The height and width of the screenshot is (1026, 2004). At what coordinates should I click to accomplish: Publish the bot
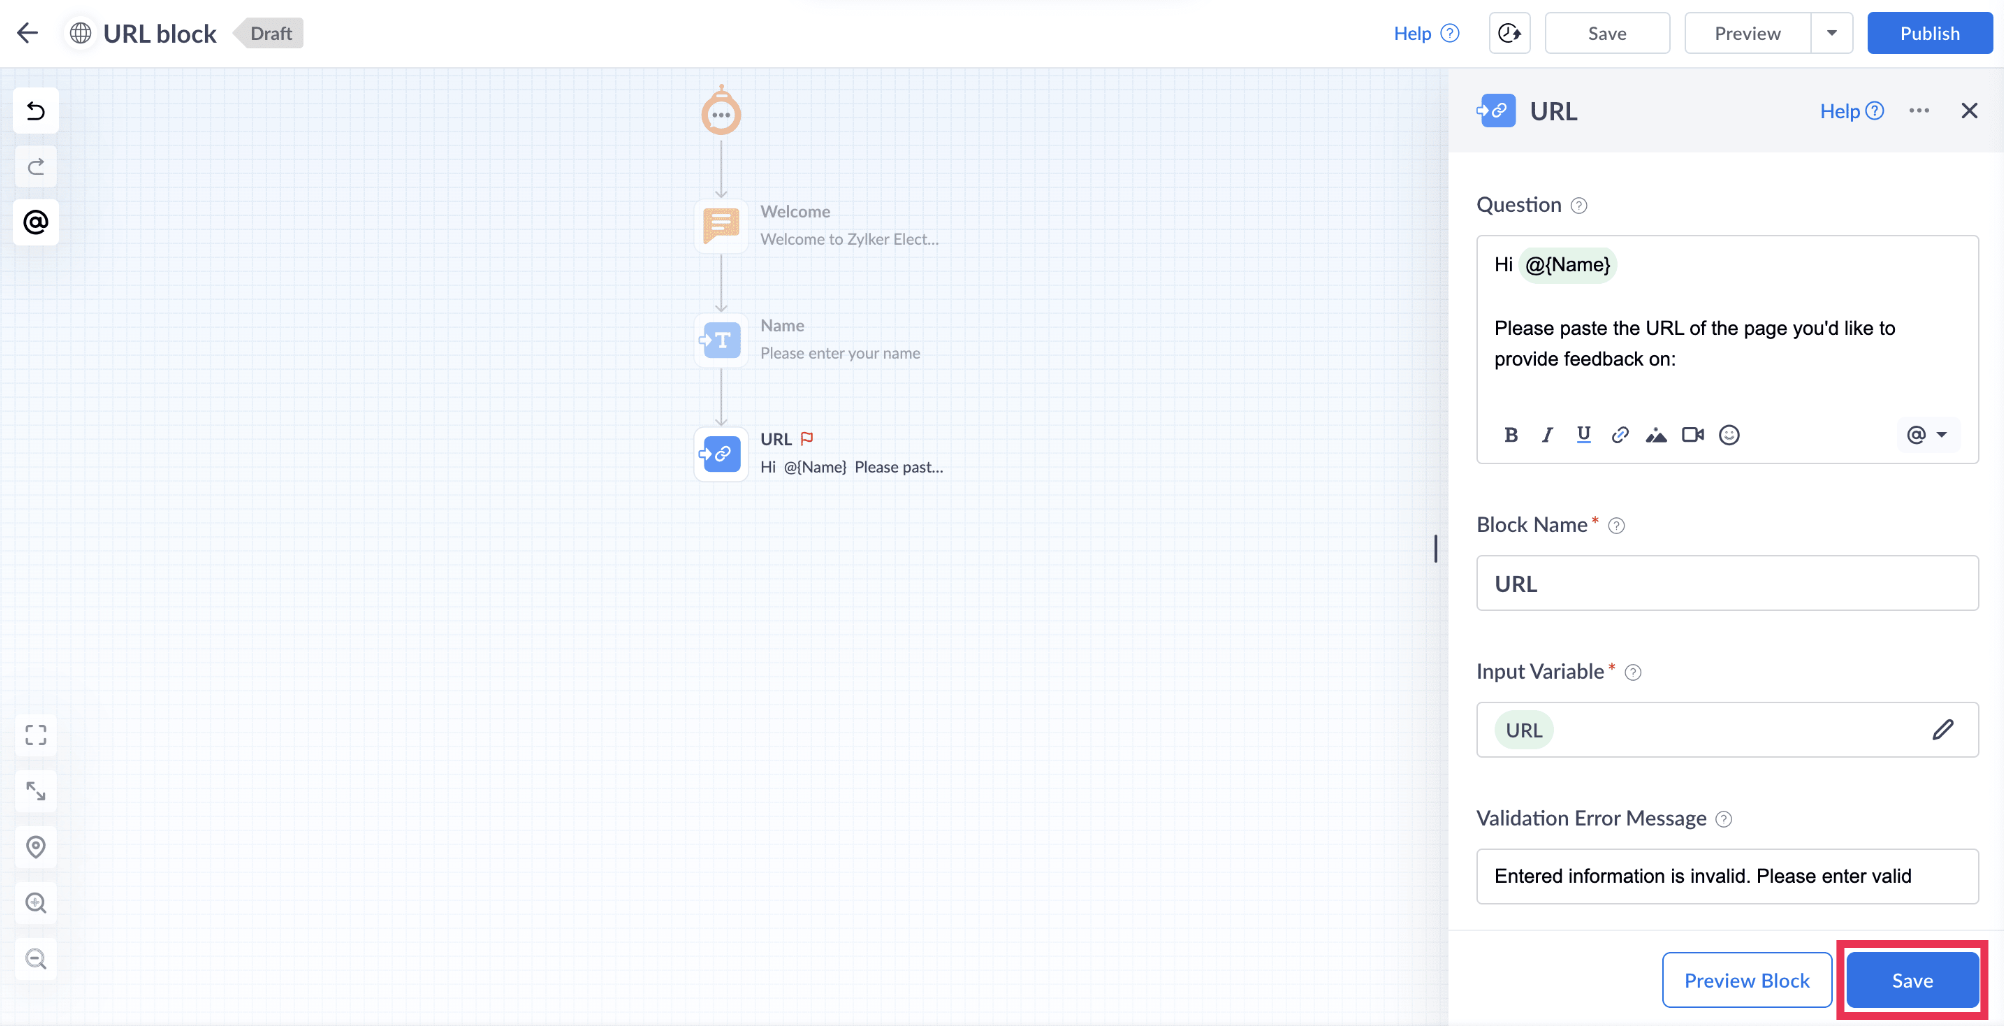click(x=1929, y=33)
